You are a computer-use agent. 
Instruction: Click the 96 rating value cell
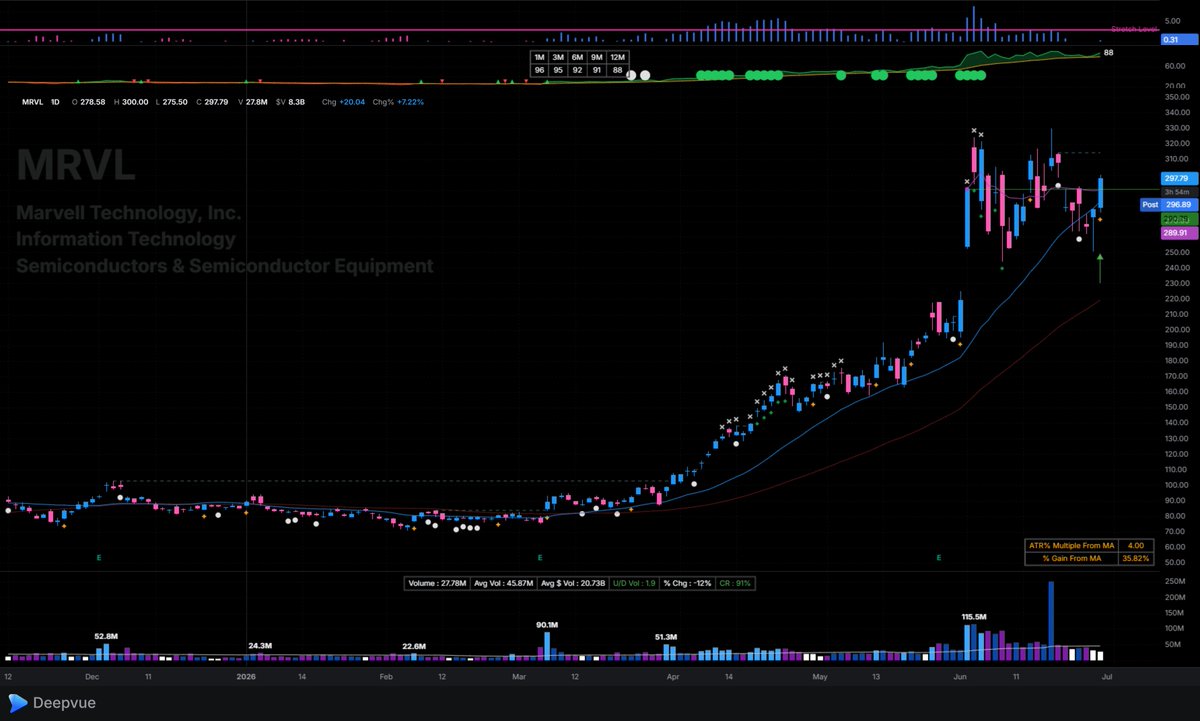[540, 71]
